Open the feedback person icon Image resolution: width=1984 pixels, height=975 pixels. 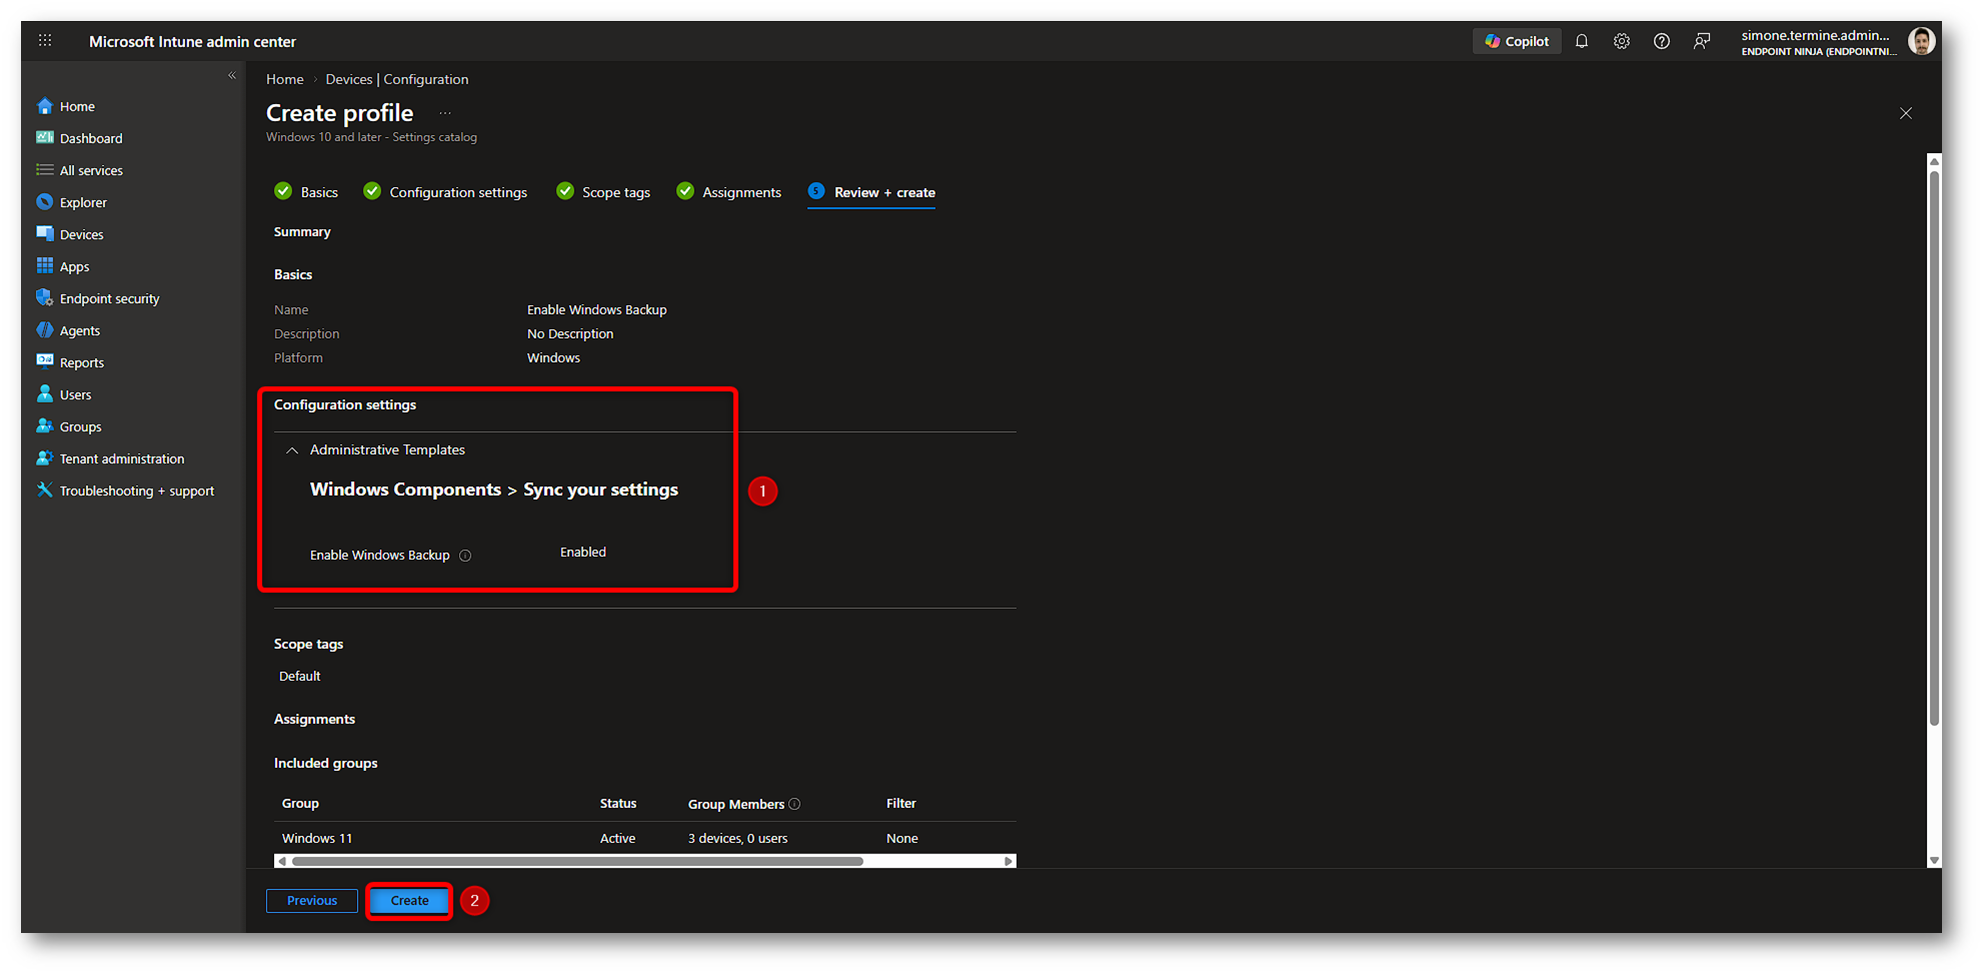click(x=1702, y=41)
